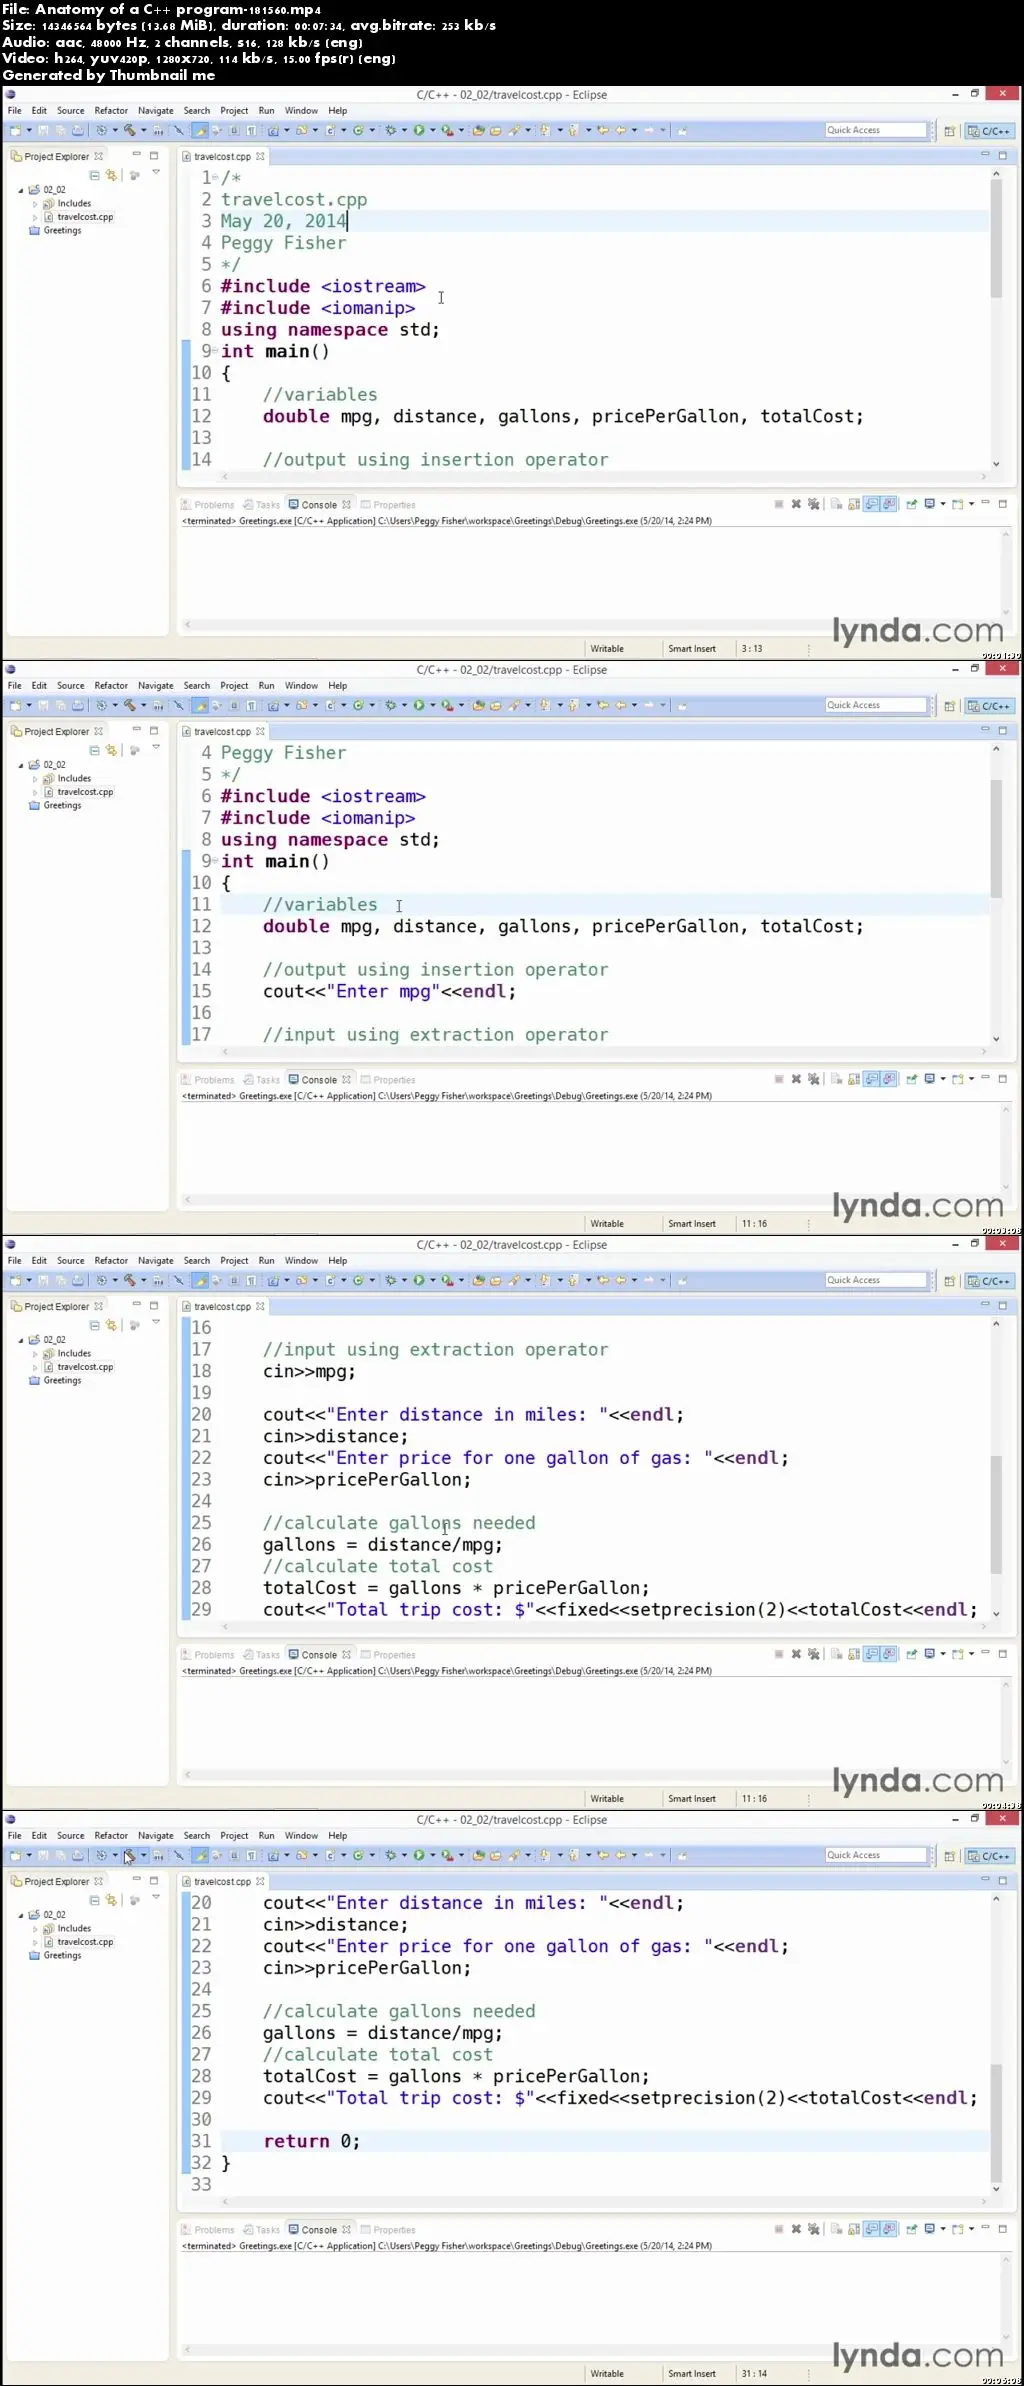
Task: Click the Build hammer icon in the 3:13 frame
Action: pyautogui.click(x=129, y=130)
